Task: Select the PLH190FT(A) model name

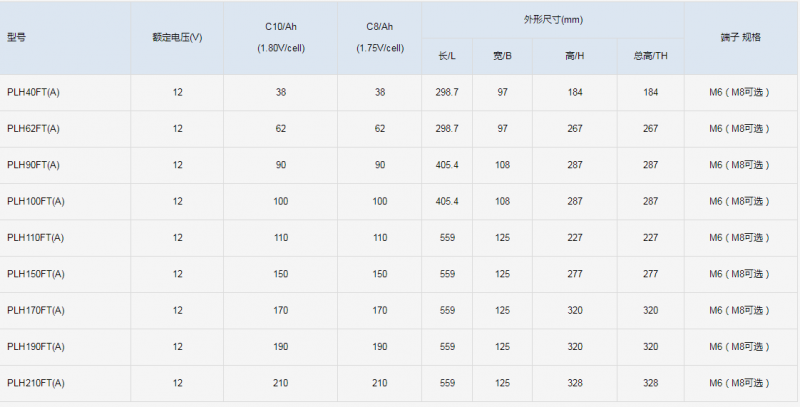Action: (37, 346)
